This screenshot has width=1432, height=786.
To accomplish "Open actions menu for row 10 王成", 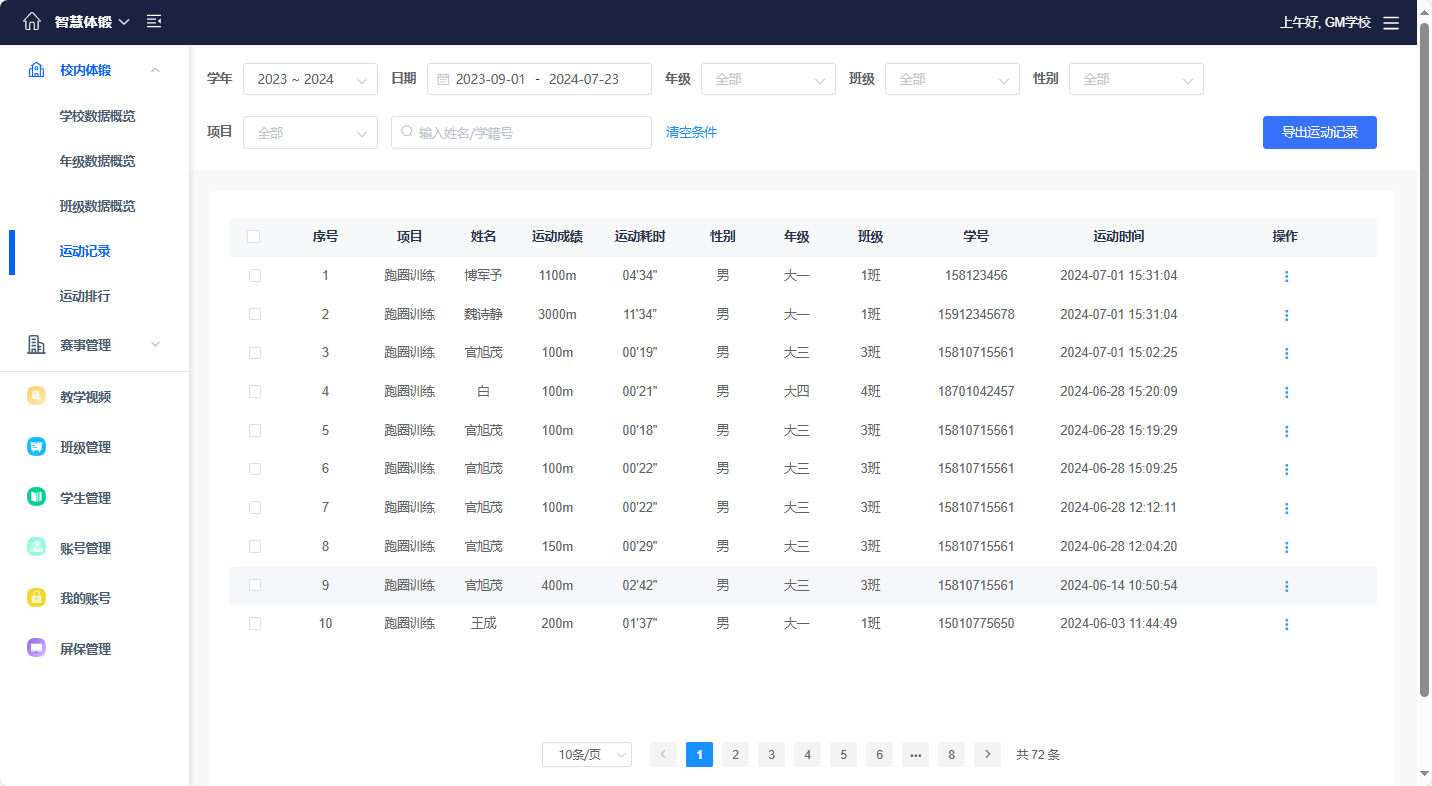I will (x=1286, y=624).
